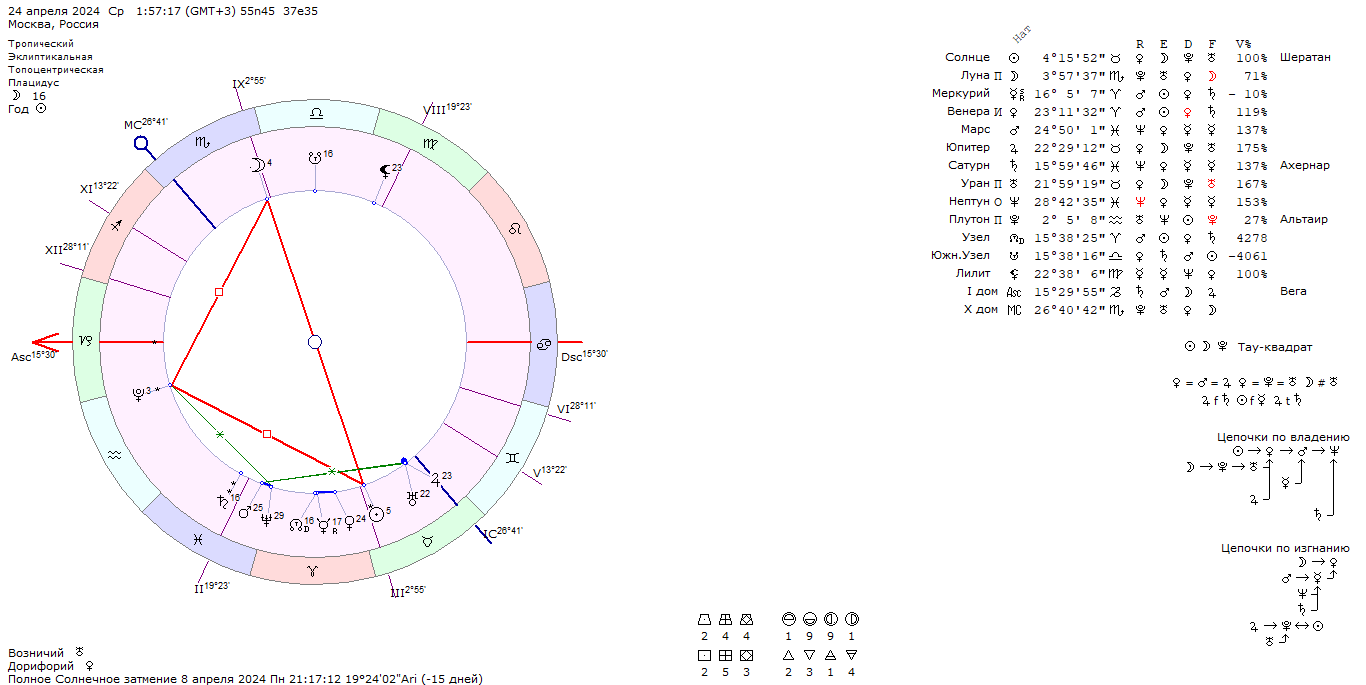The width and height of the screenshot is (1366, 685).
Task: Click the Lilith glyph in the chart wheel
Action: click(x=384, y=171)
